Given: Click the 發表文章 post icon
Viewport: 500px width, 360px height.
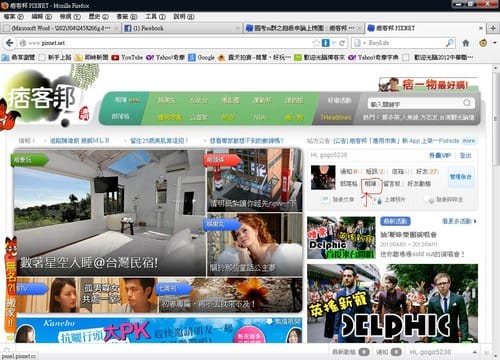Looking at the screenshot, I should click(x=325, y=199).
